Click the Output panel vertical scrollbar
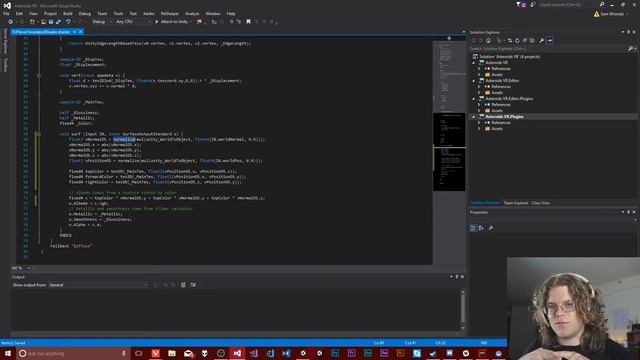Viewport: 640px width, 360px height. pos(462,310)
